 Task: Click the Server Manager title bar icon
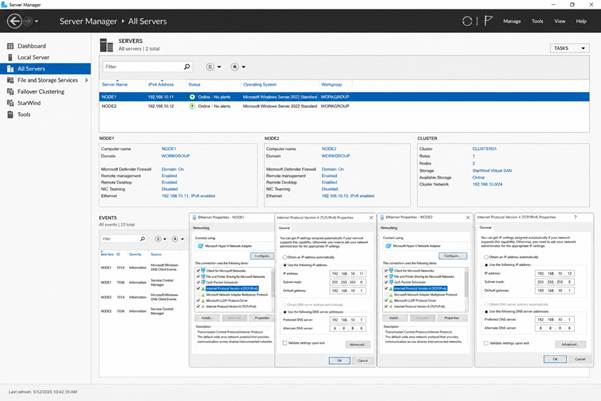pyautogui.click(x=4, y=5)
